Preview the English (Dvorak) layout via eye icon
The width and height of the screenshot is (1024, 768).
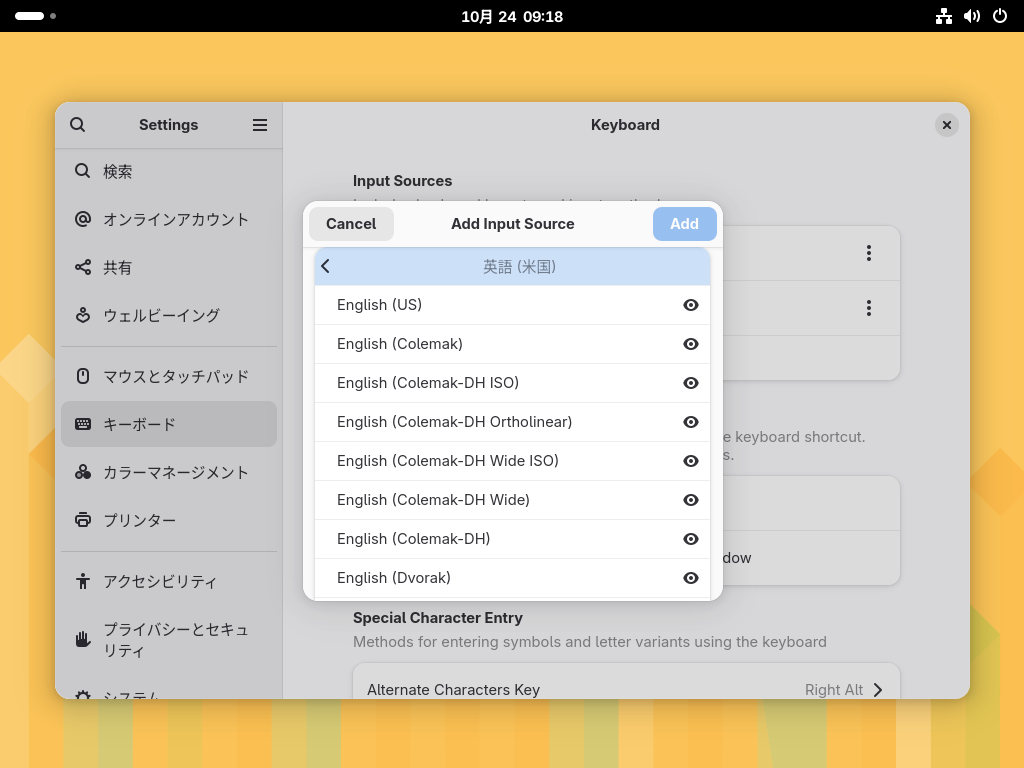690,578
